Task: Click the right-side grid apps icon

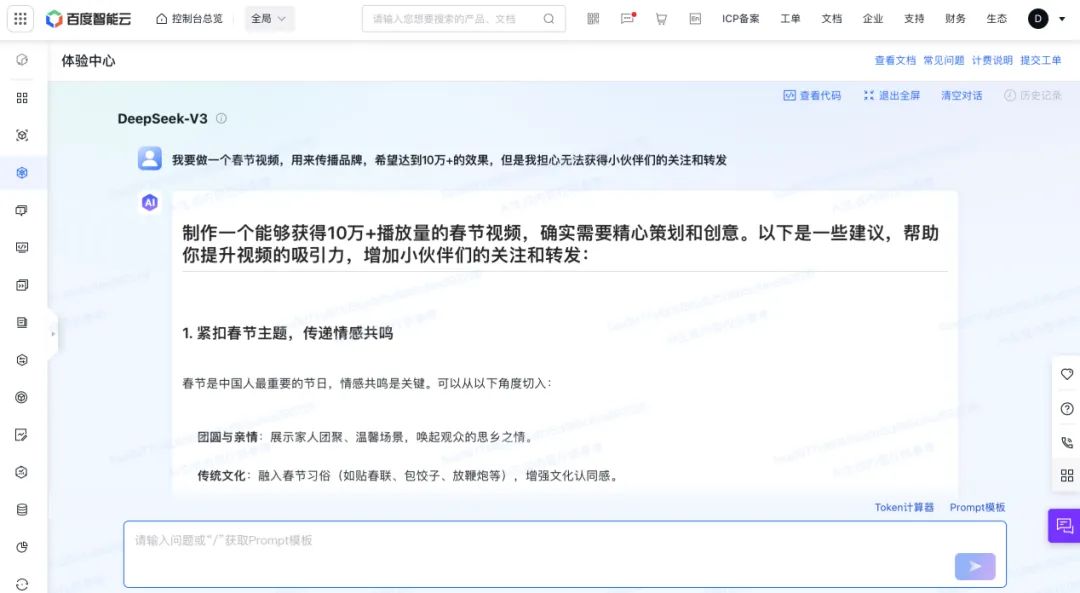Action: (x=1067, y=476)
